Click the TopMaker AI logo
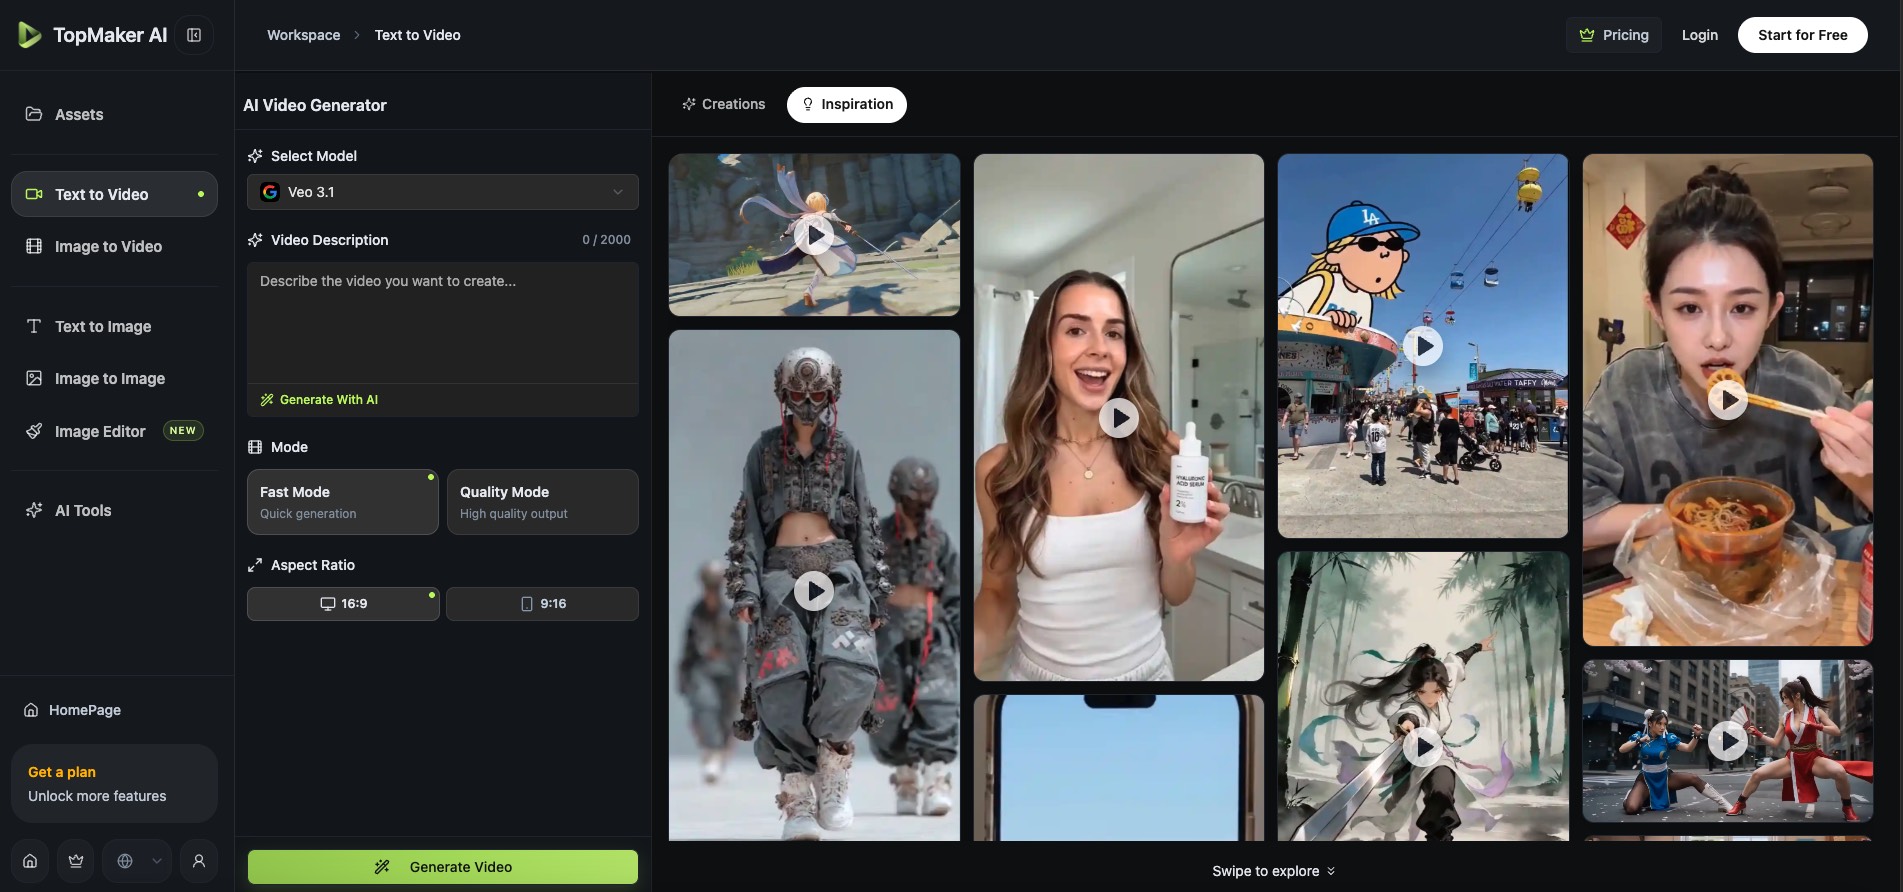This screenshot has width=1903, height=892. (x=93, y=35)
